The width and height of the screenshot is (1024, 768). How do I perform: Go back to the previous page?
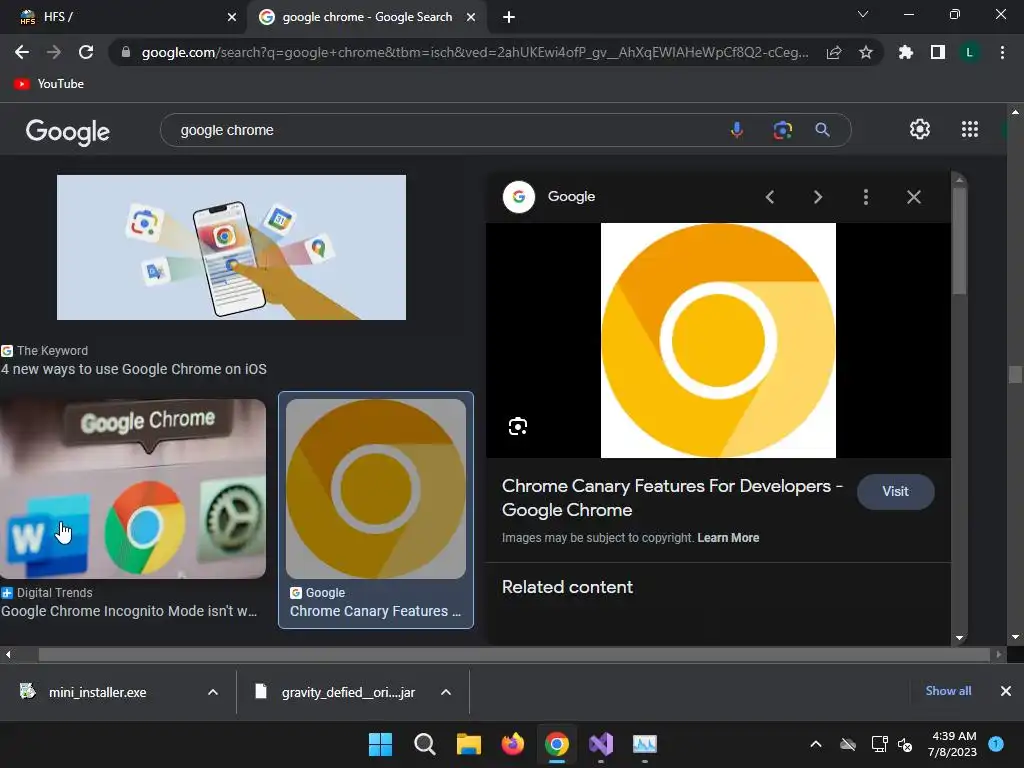tap(22, 52)
